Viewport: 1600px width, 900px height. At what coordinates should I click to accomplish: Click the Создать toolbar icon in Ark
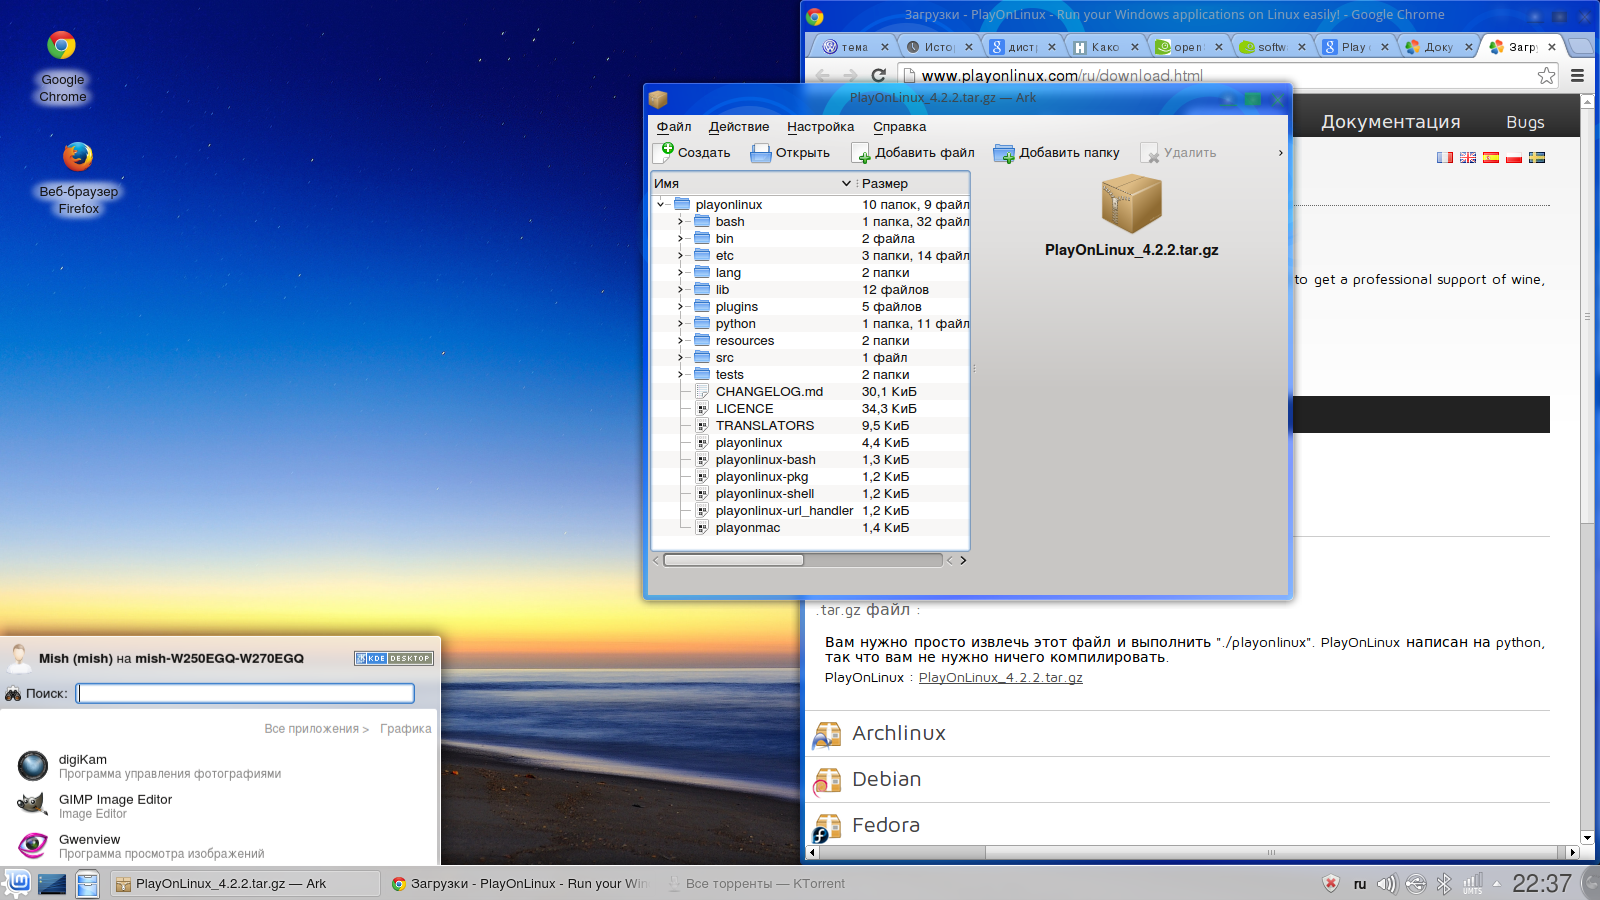coord(665,152)
